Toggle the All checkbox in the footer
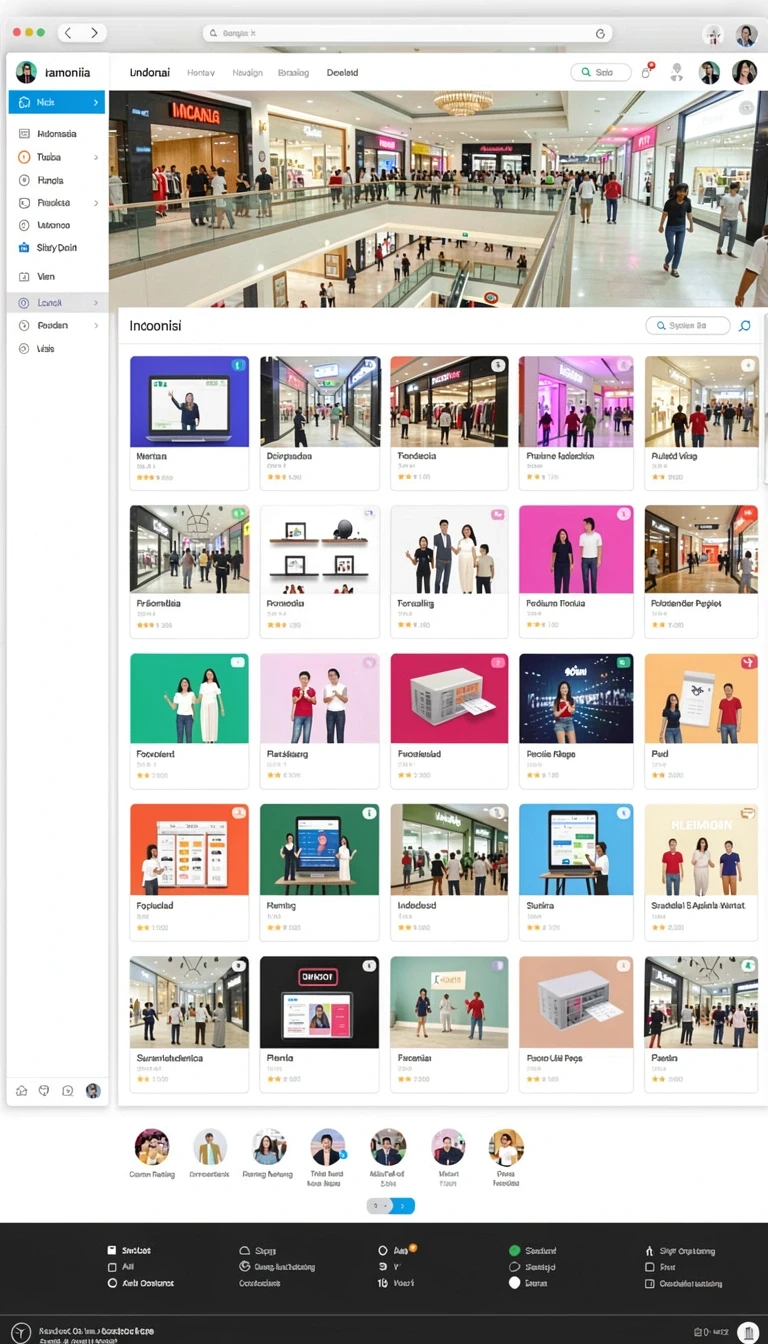Screen dimensions: 768x1344 tap(112, 1266)
